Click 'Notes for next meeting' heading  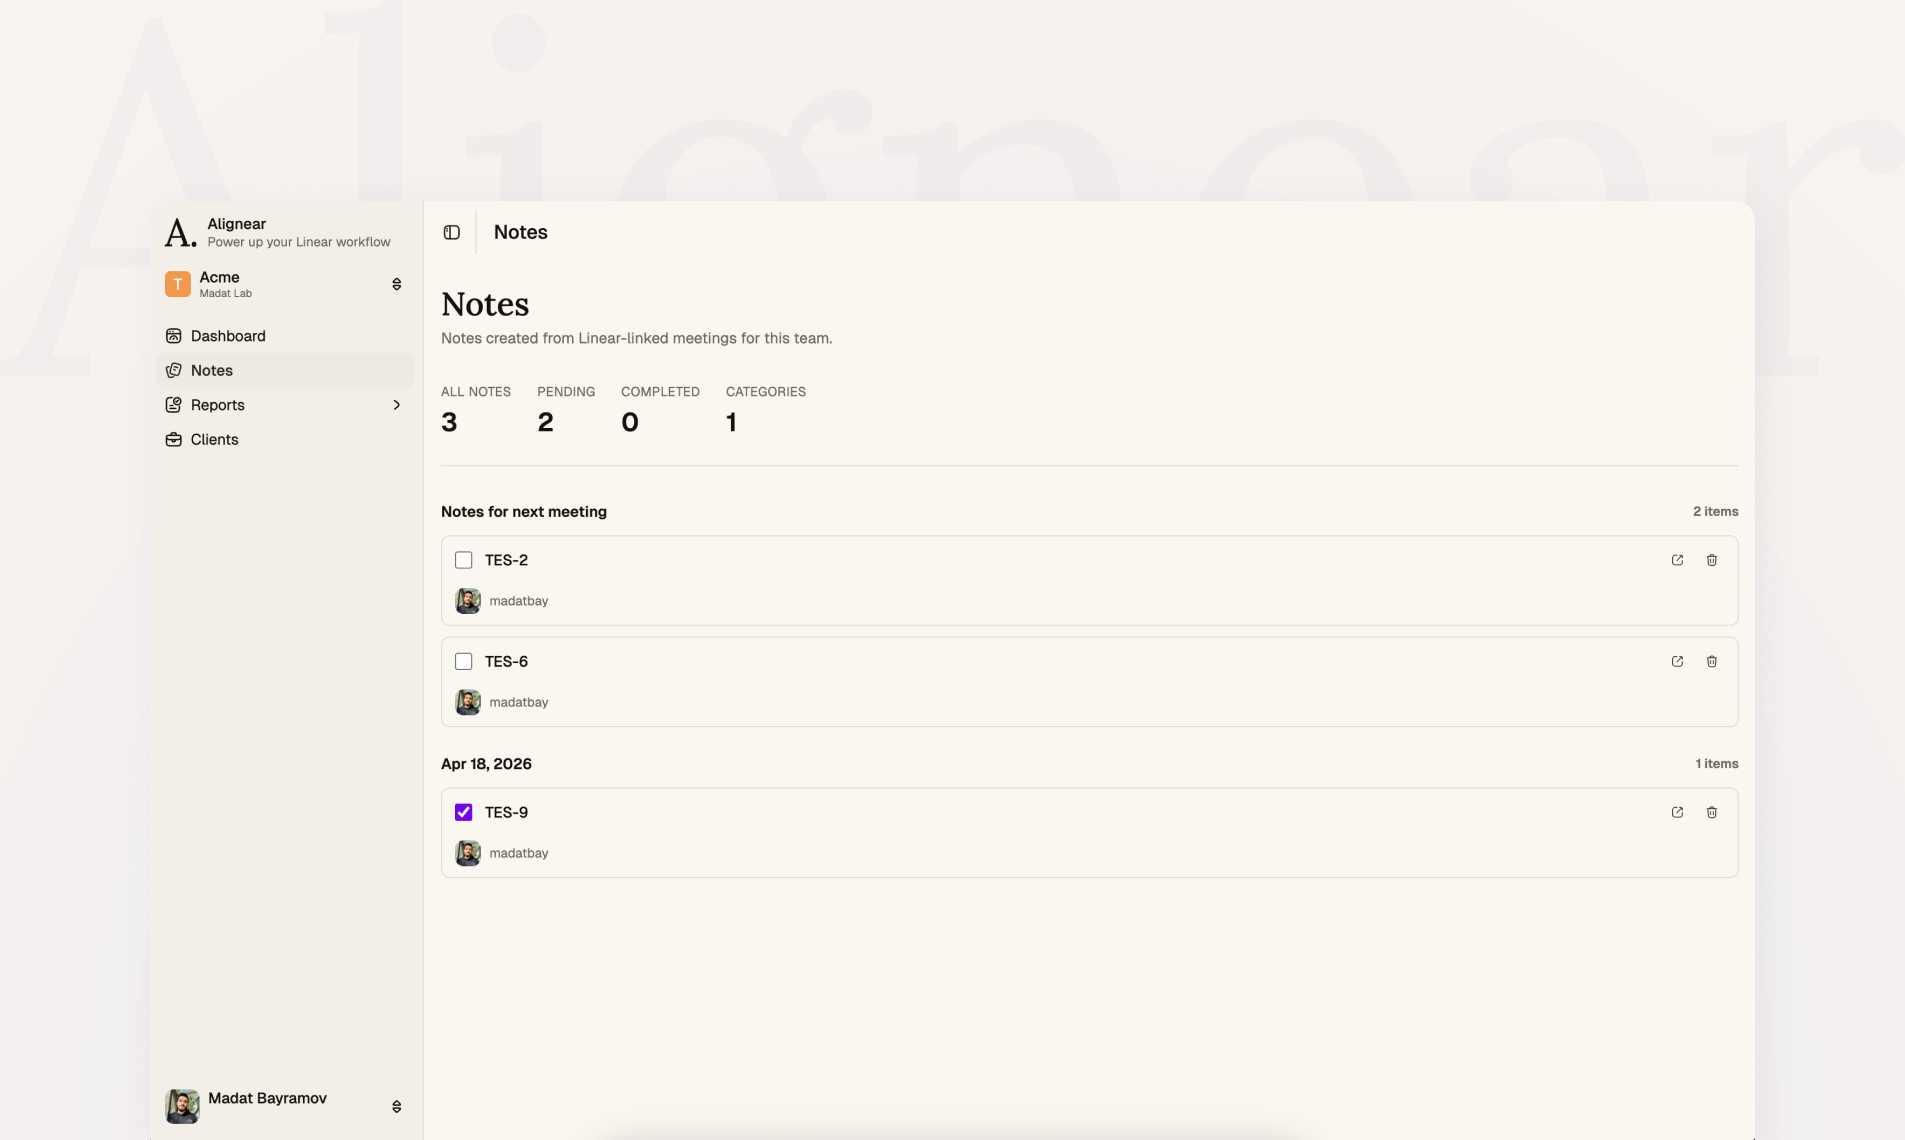click(524, 511)
